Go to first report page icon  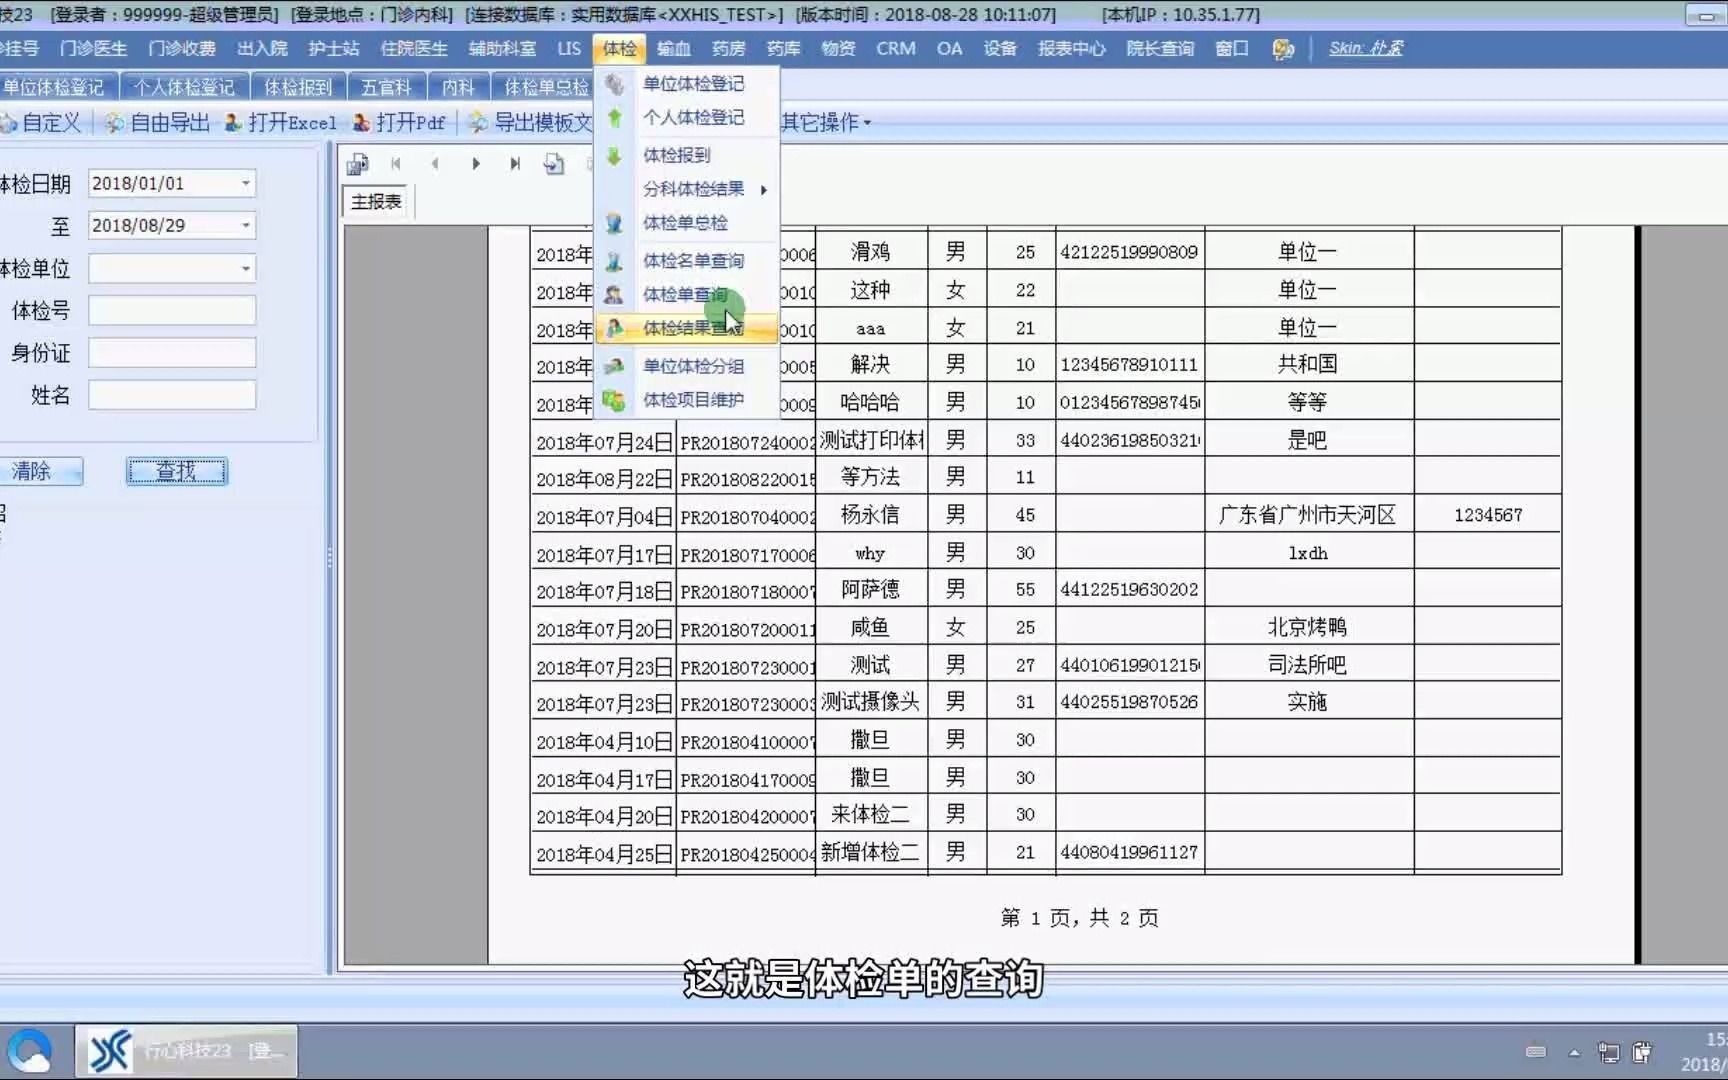pos(396,163)
